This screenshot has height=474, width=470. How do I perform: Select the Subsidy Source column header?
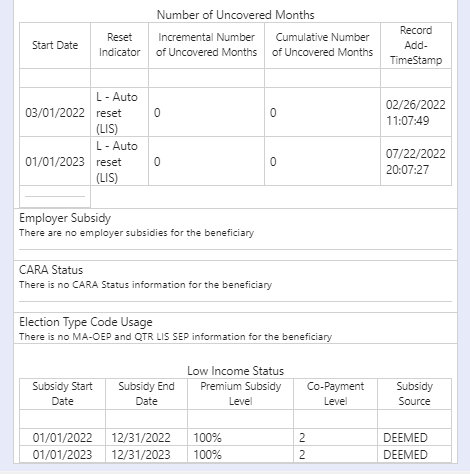[x=414, y=394]
